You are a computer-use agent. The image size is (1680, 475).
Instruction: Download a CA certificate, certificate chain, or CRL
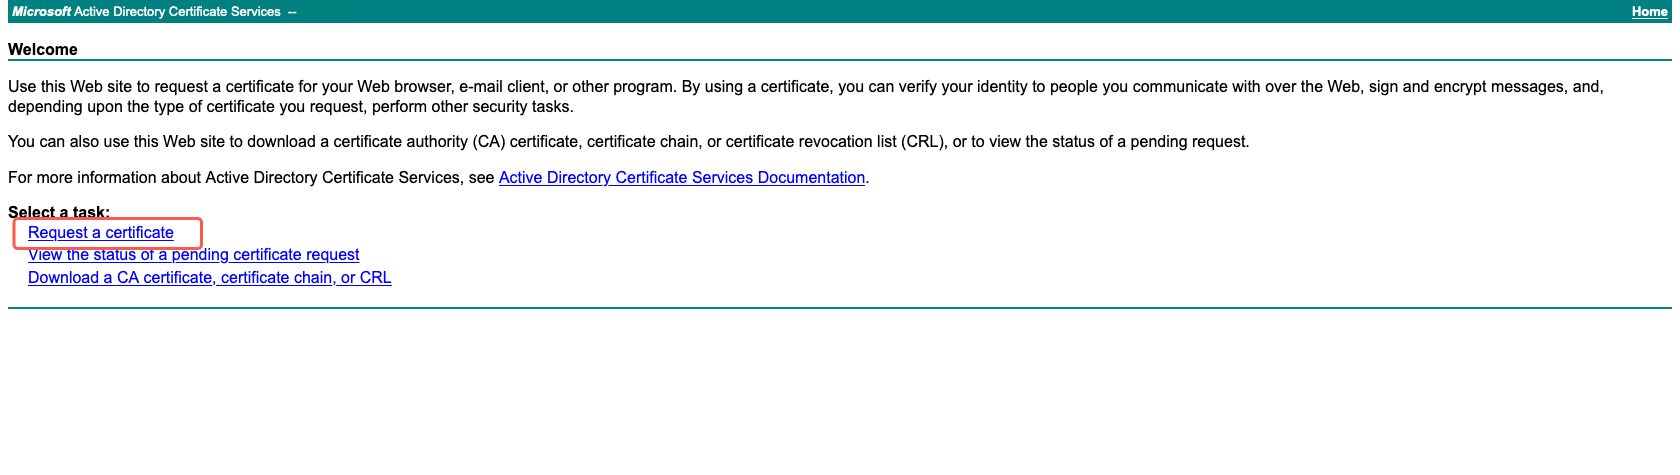[209, 278]
